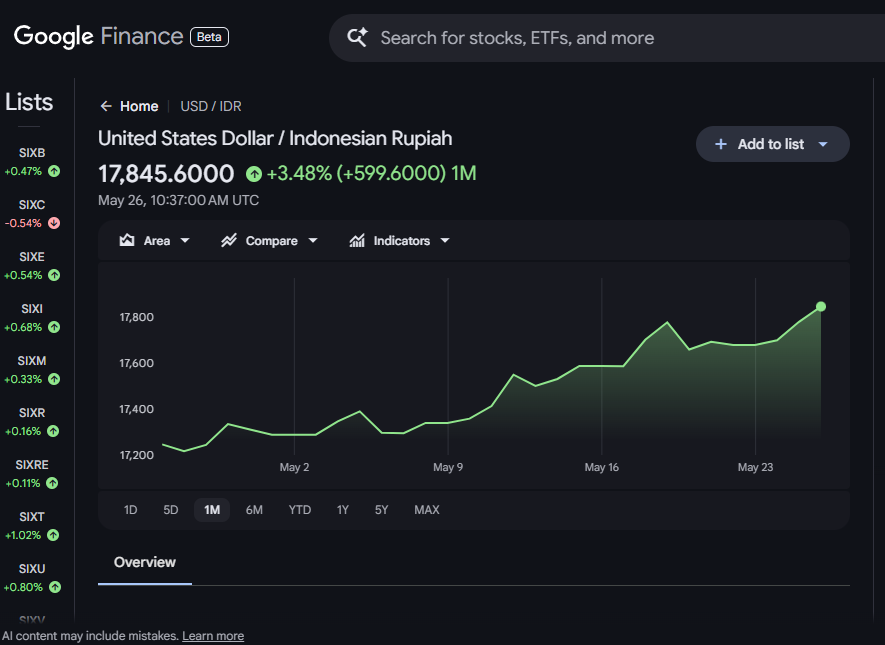Click the Add to list button

(772, 144)
